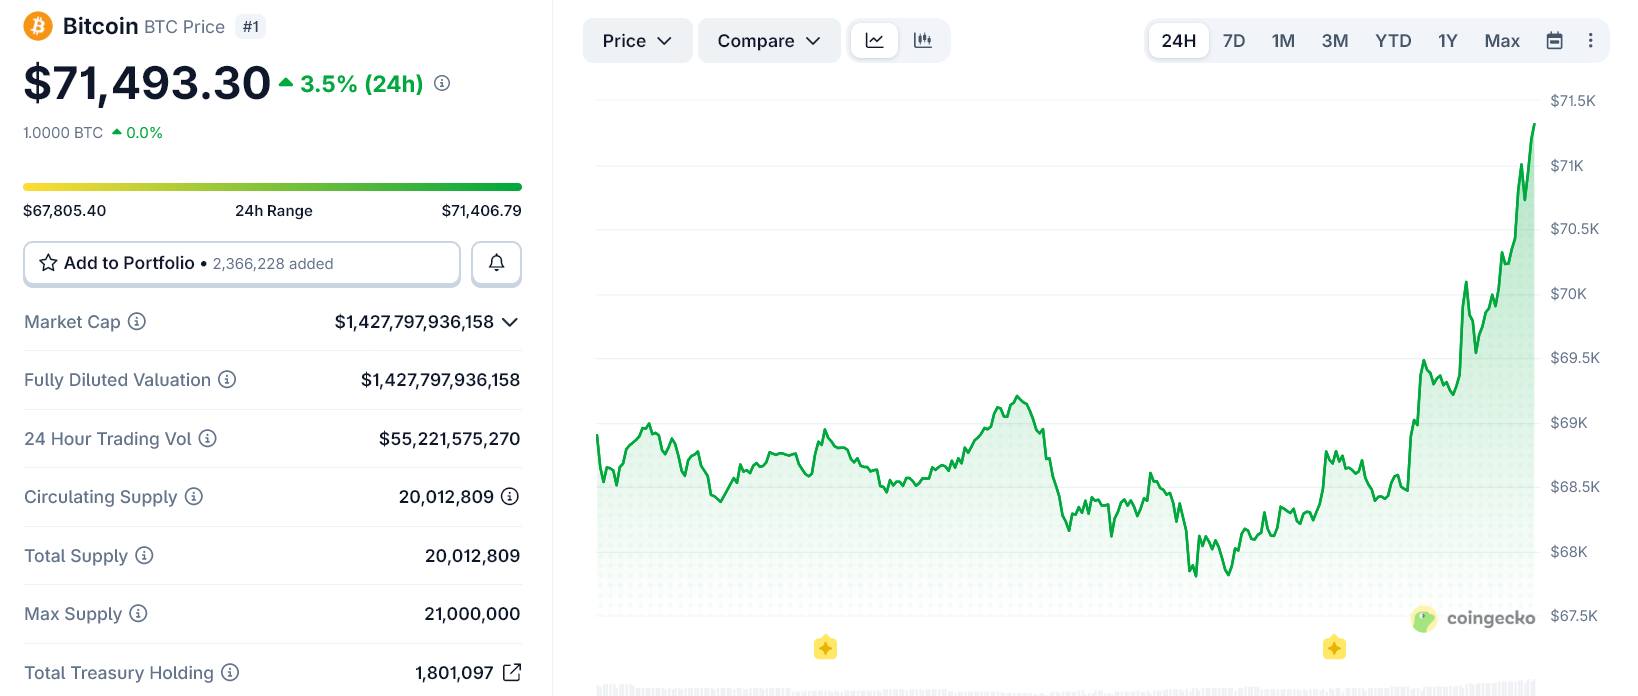The height and width of the screenshot is (696, 1638).
Task: Select the 1Y time range tab
Action: point(1447,41)
